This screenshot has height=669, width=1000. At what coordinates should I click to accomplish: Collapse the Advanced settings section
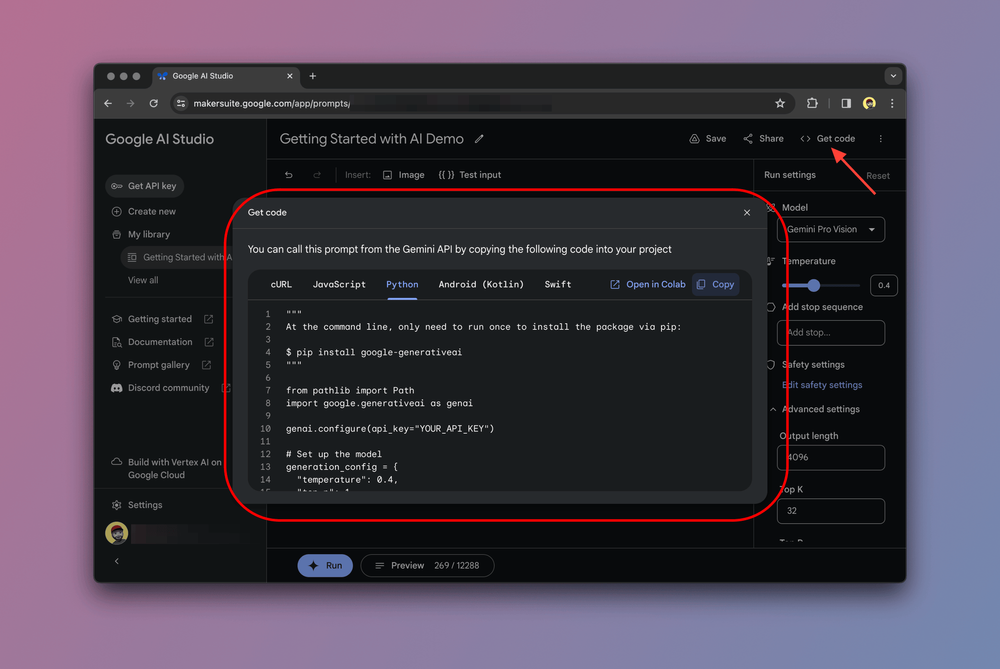pos(773,409)
